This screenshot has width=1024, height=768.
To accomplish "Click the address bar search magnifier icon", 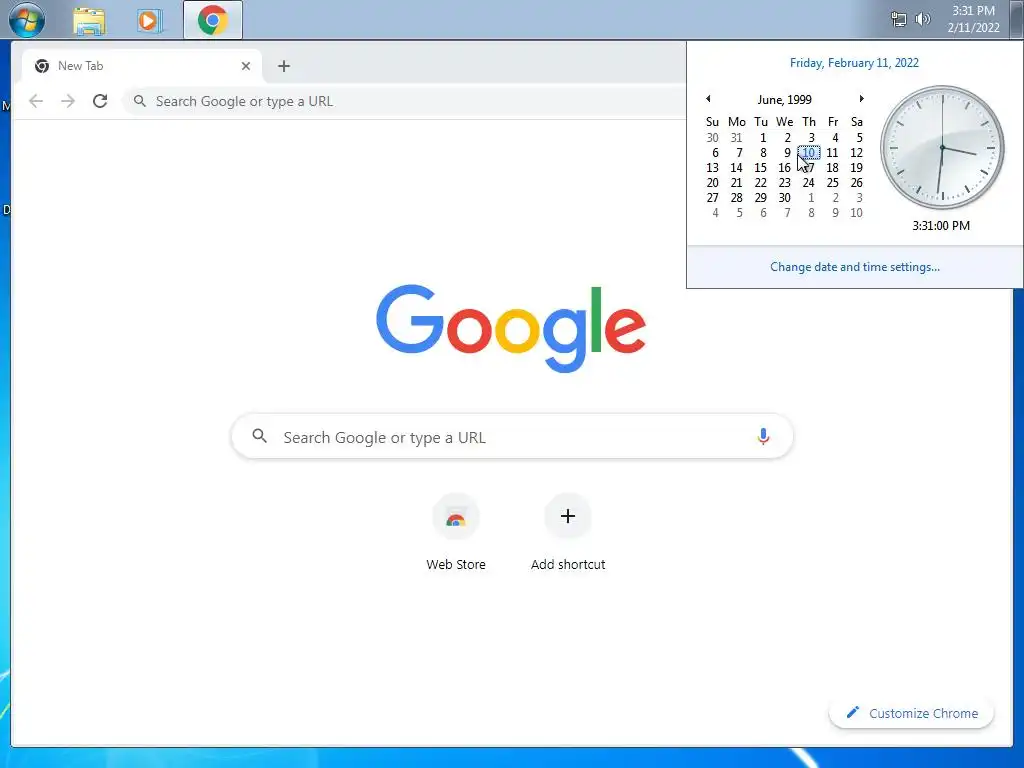I will [x=139, y=101].
